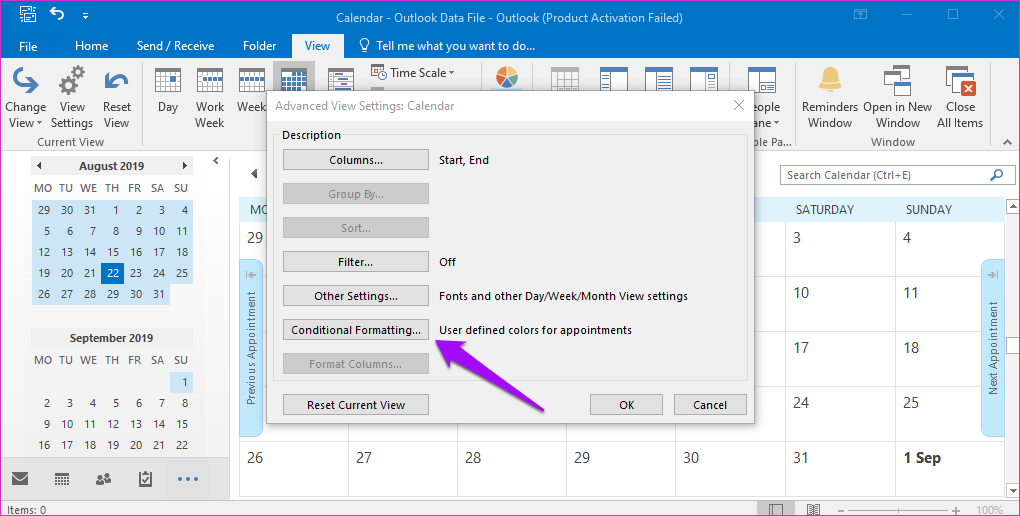
Task: Open People from the navigation bar
Action: (x=103, y=480)
